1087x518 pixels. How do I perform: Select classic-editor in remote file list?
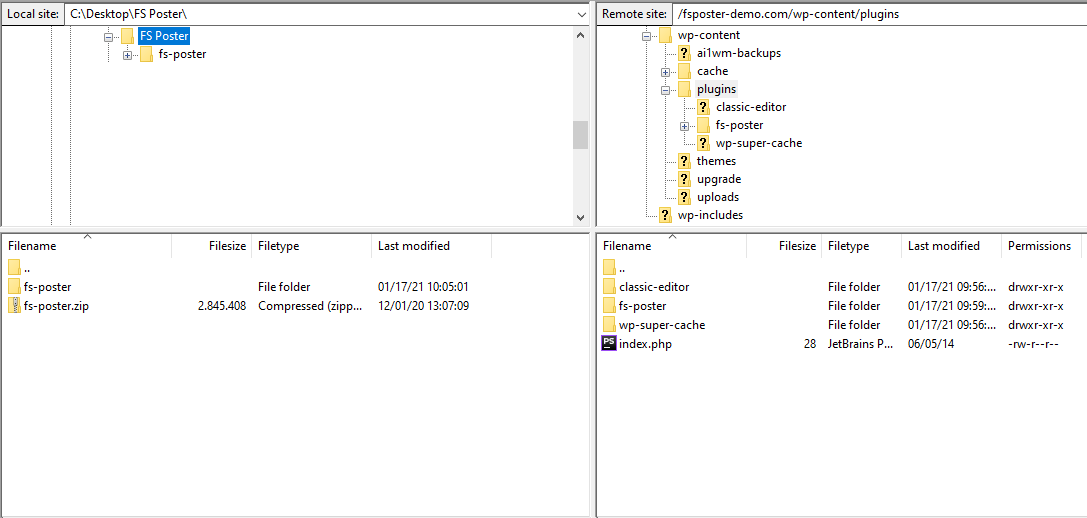[654, 286]
